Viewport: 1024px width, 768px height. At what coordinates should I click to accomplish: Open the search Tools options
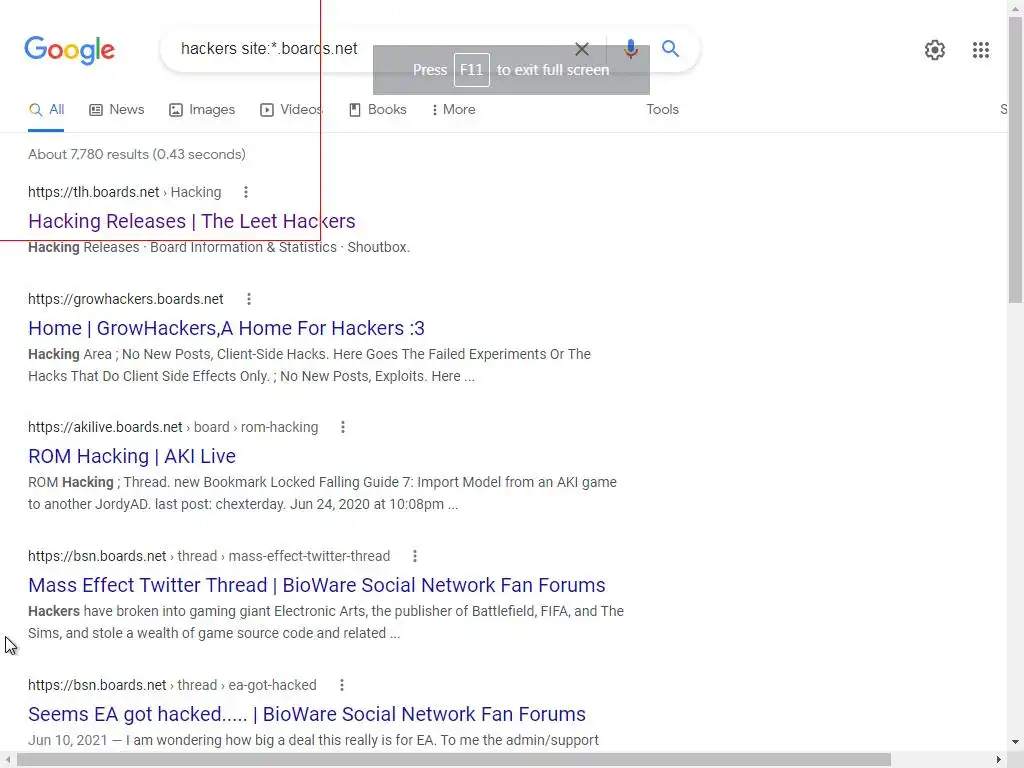coord(662,110)
